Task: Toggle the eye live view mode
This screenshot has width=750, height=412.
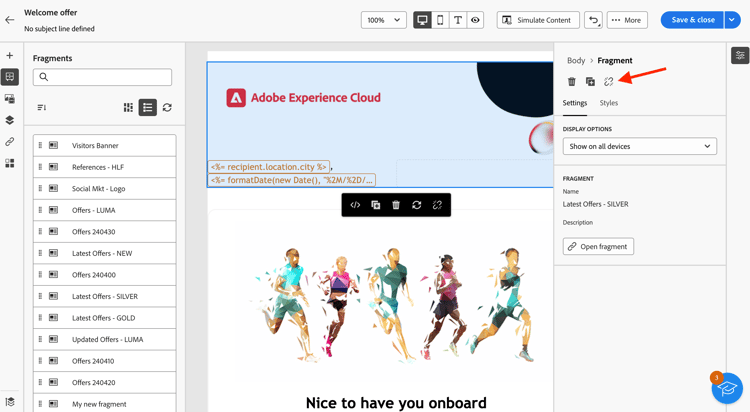Action: (x=475, y=20)
